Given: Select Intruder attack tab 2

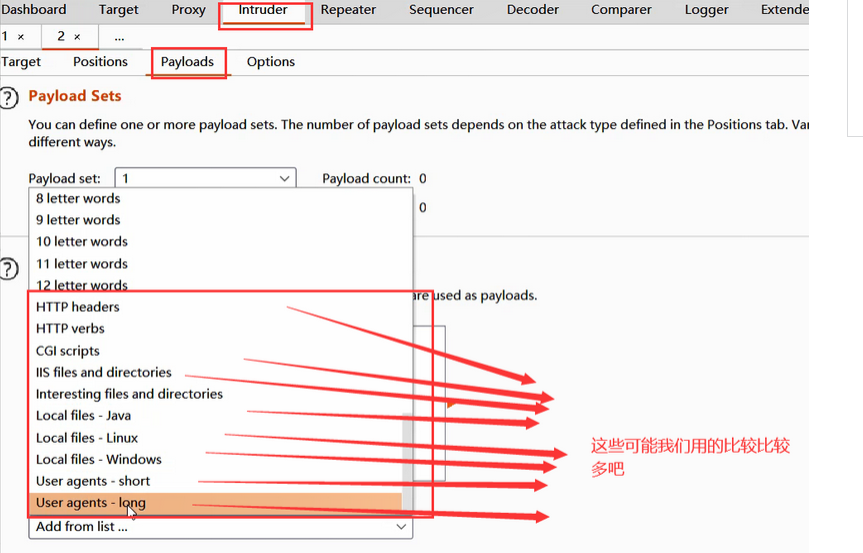Looking at the screenshot, I should (x=61, y=36).
